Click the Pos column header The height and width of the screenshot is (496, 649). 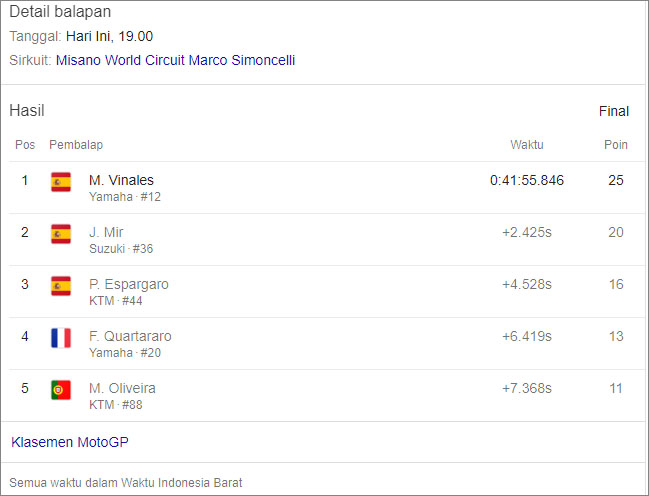click(x=25, y=145)
